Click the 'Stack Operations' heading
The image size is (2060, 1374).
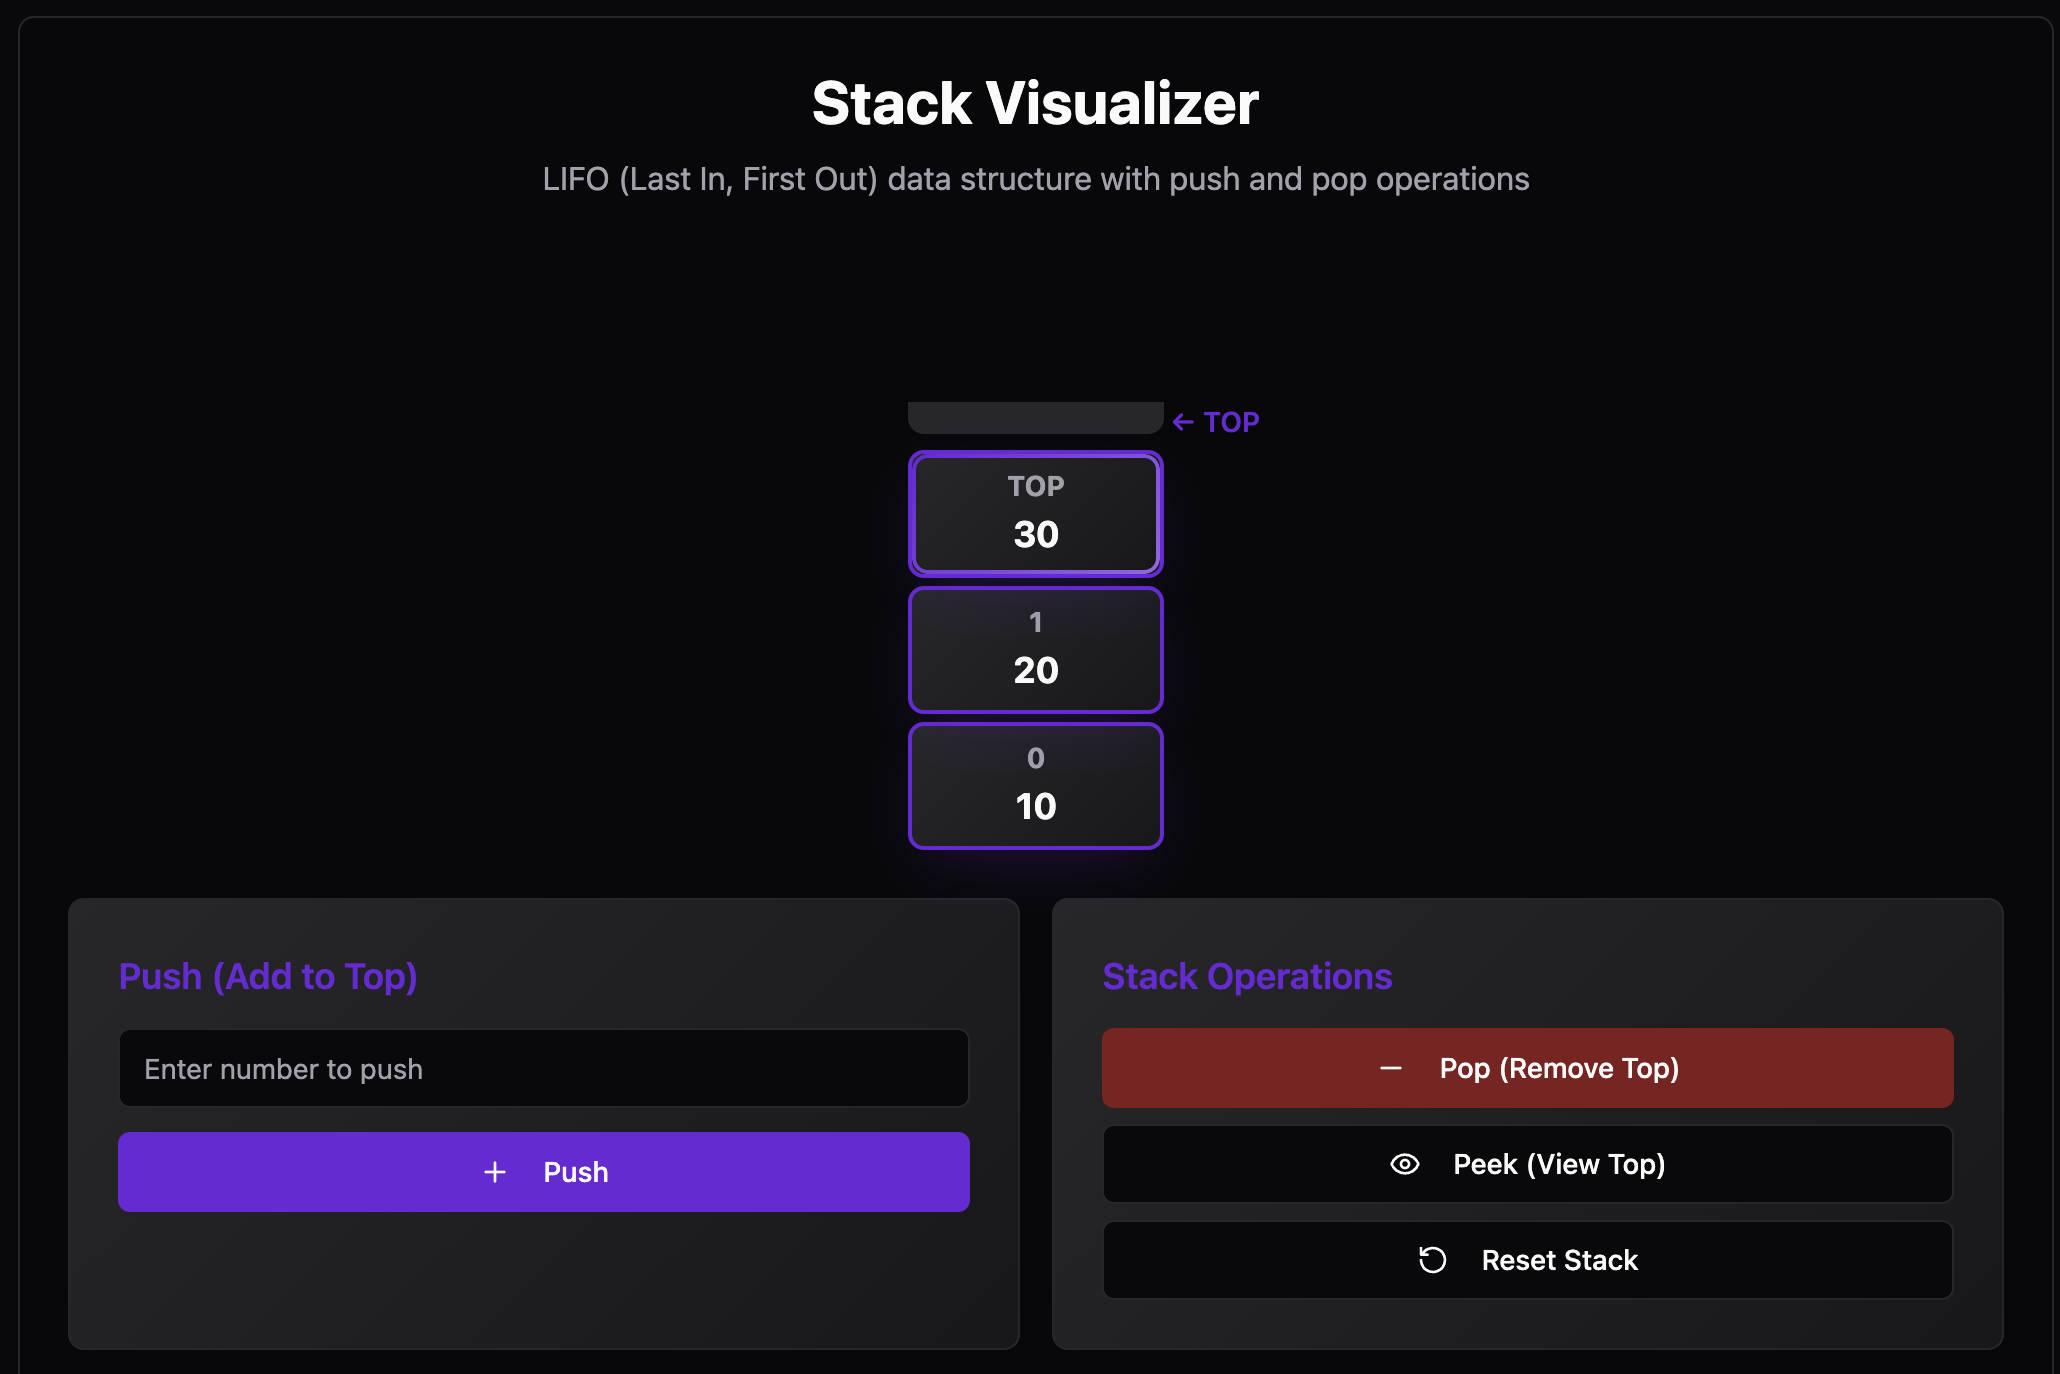(x=1247, y=976)
